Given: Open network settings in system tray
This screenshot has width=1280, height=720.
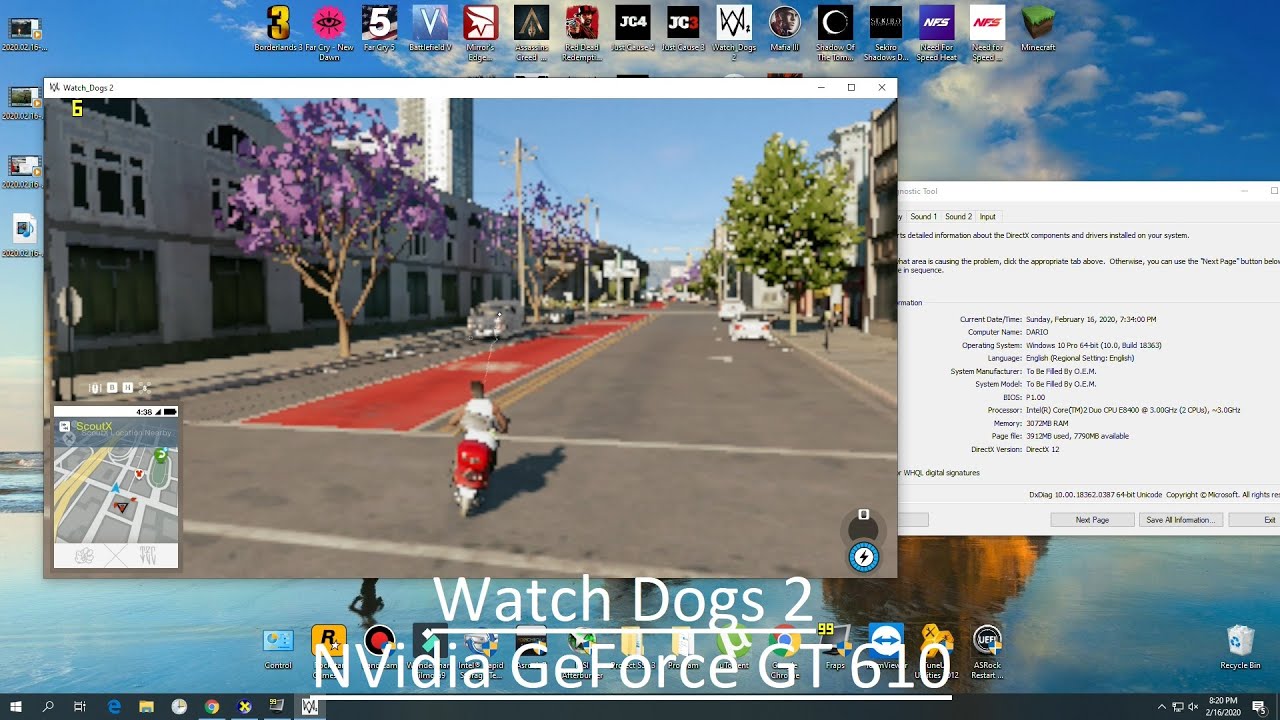Looking at the screenshot, I should point(1177,707).
